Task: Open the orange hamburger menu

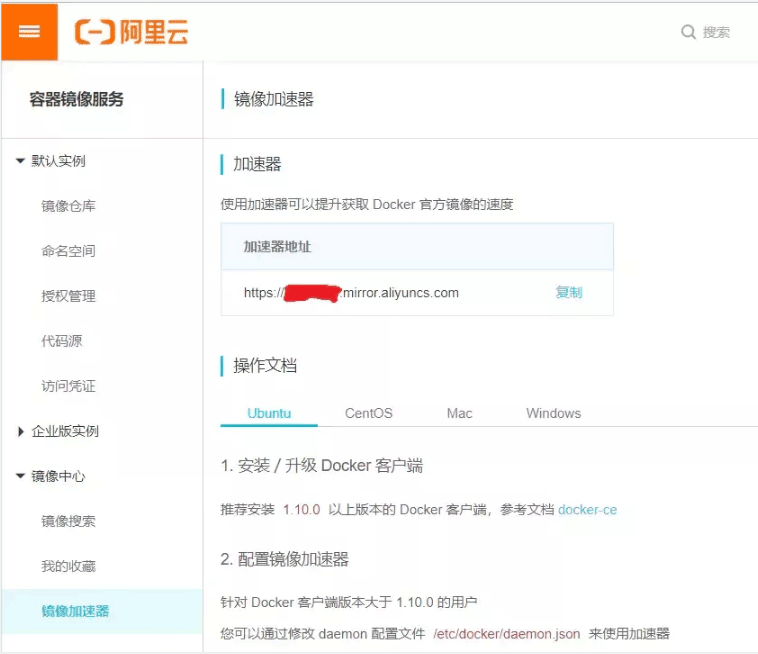Action: pos(29,31)
